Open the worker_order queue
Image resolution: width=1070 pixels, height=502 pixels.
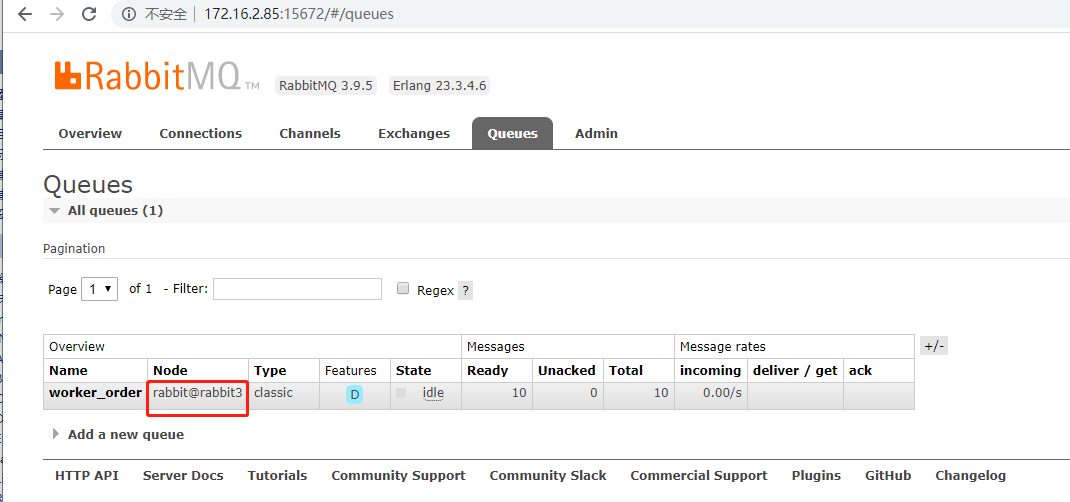(95, 393)
